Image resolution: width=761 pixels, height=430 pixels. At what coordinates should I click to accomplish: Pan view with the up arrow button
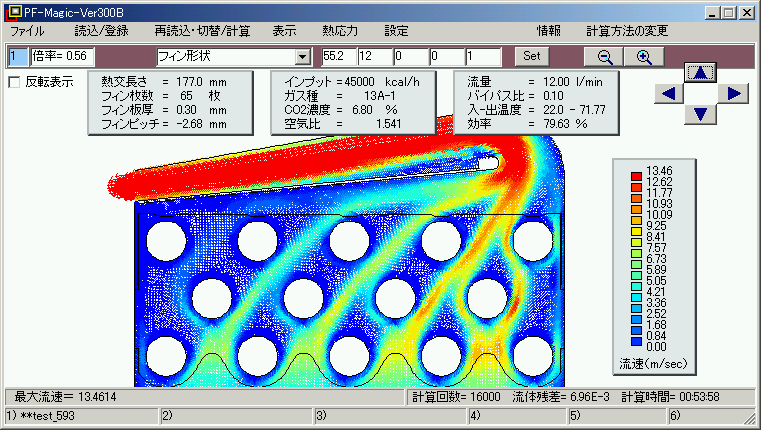pos(700,72)
